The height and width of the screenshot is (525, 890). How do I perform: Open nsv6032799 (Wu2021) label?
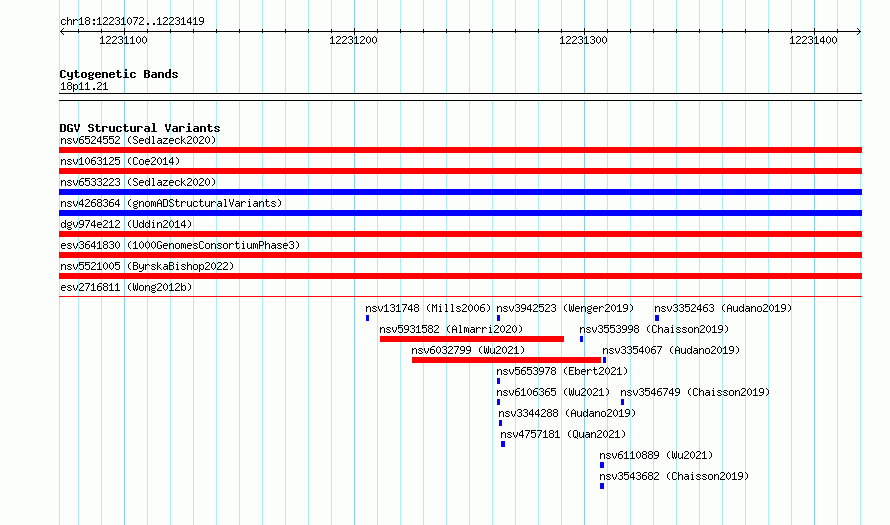(x=468, y=350)
